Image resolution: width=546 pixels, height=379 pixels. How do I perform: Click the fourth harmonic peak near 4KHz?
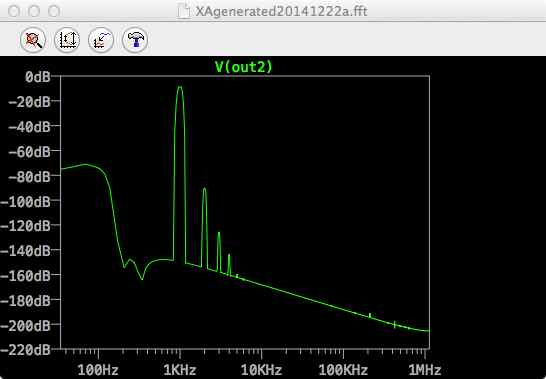tap(229, 256)
